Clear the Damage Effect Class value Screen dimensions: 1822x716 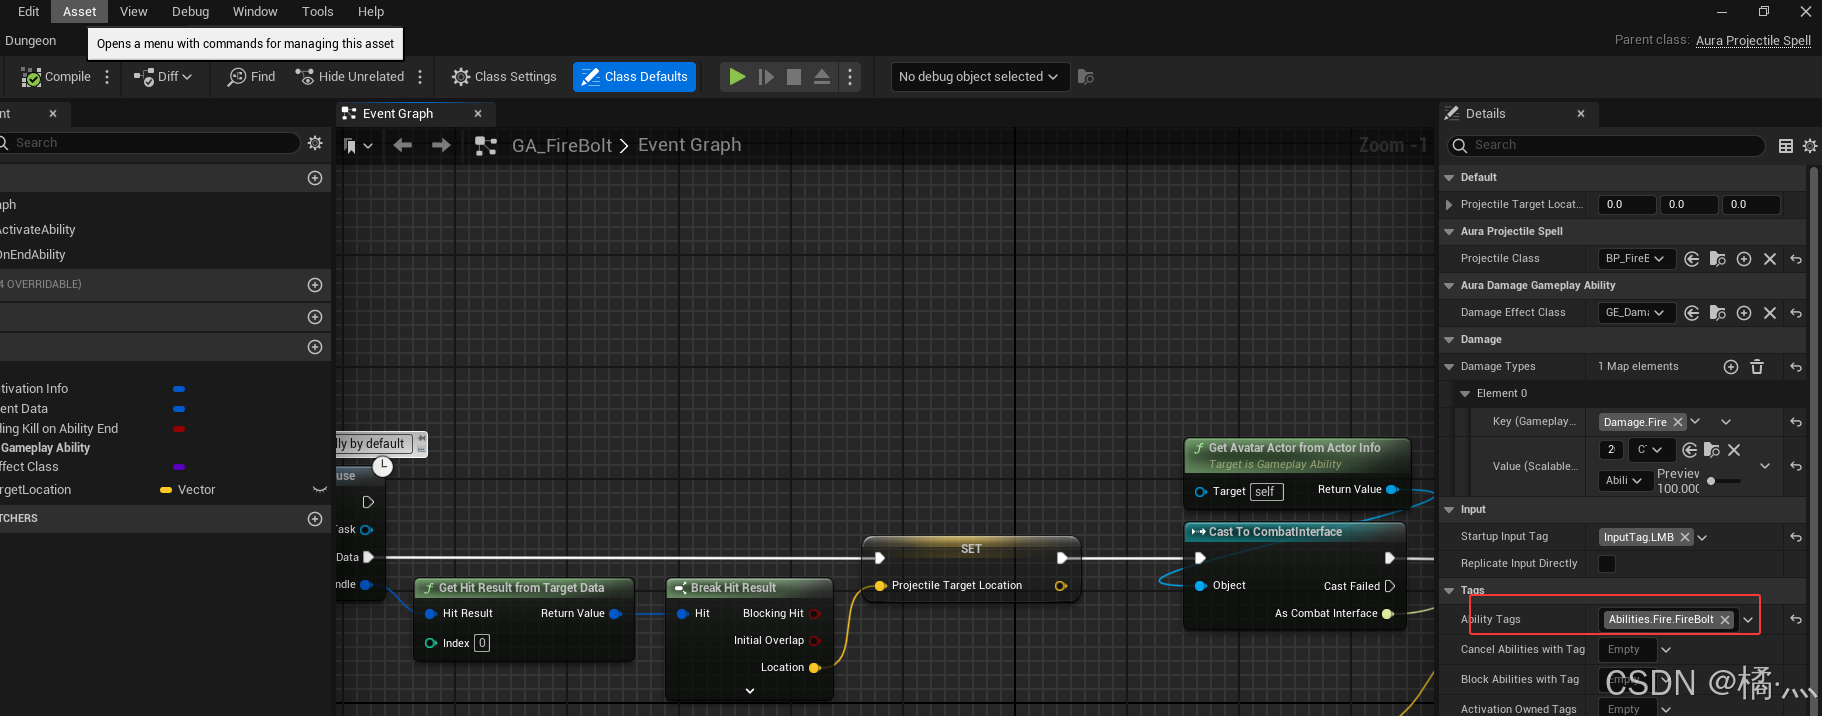(x=1770, y=313)
